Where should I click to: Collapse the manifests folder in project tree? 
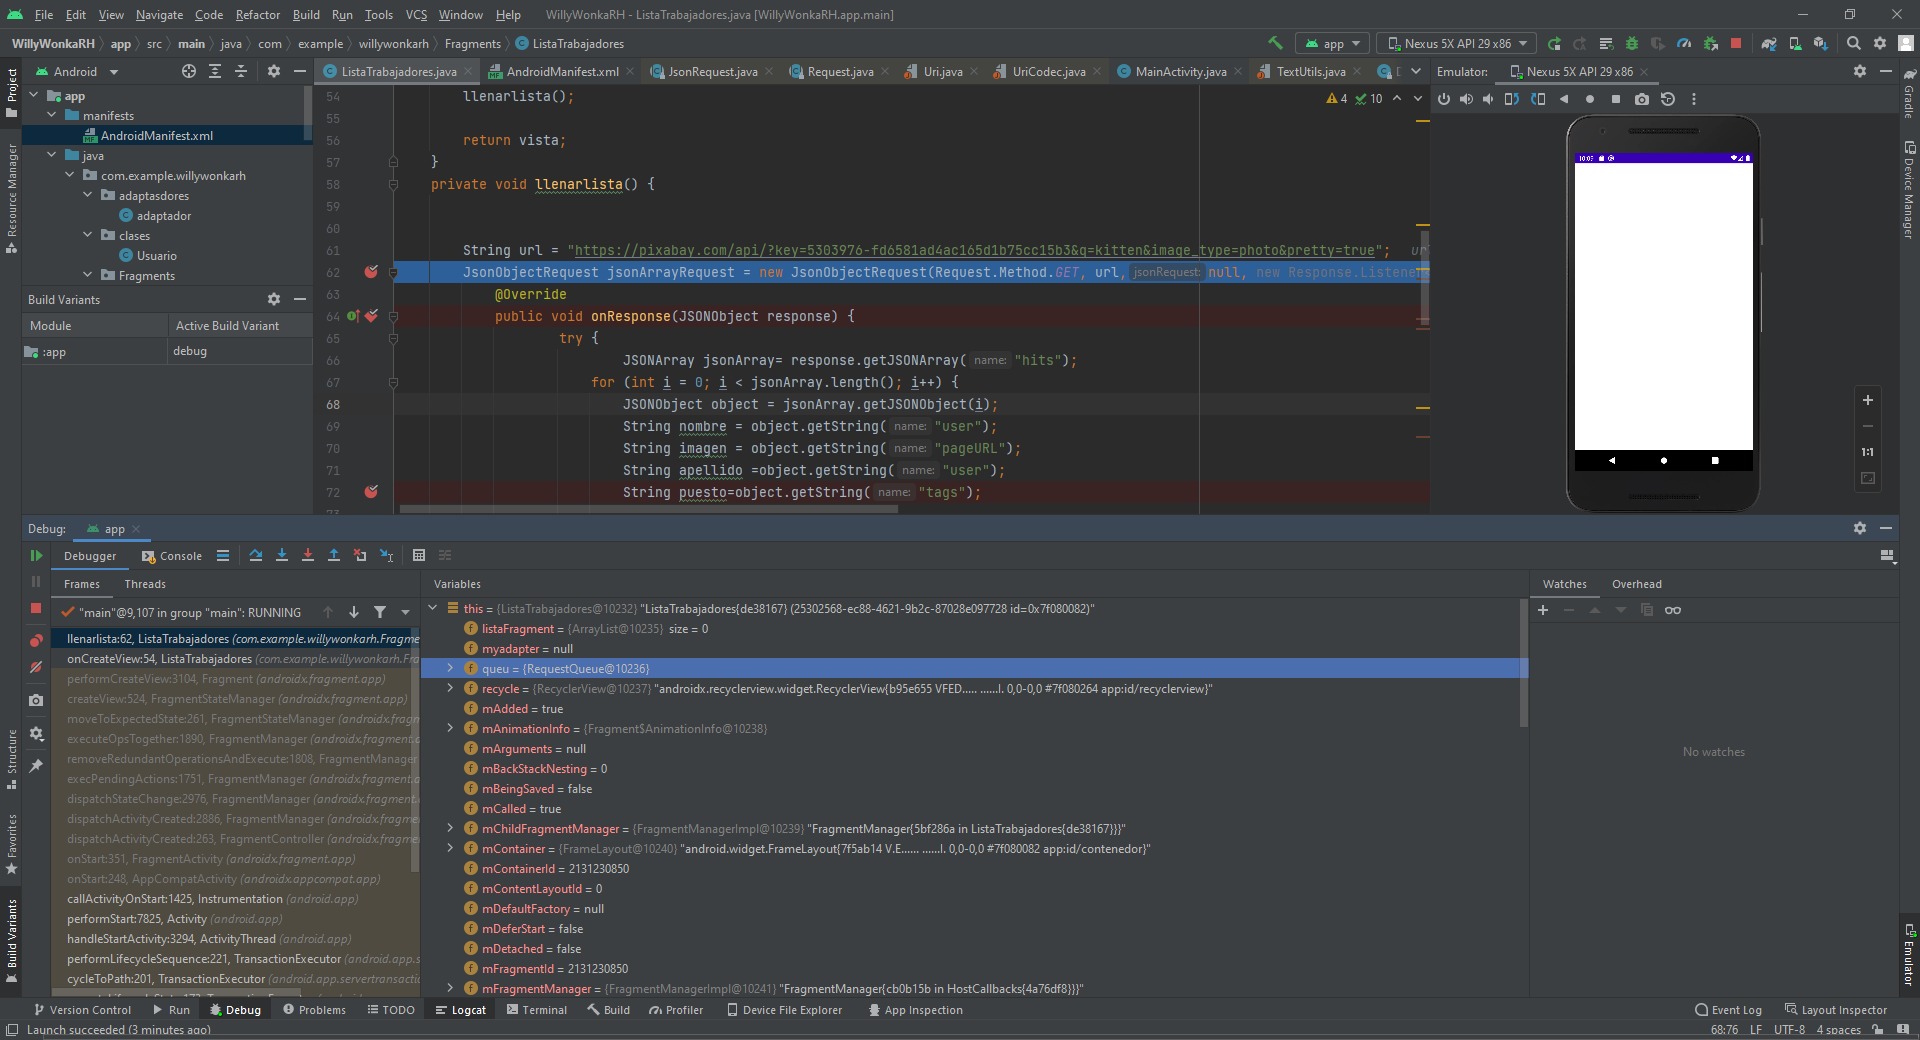coord(52,115)
